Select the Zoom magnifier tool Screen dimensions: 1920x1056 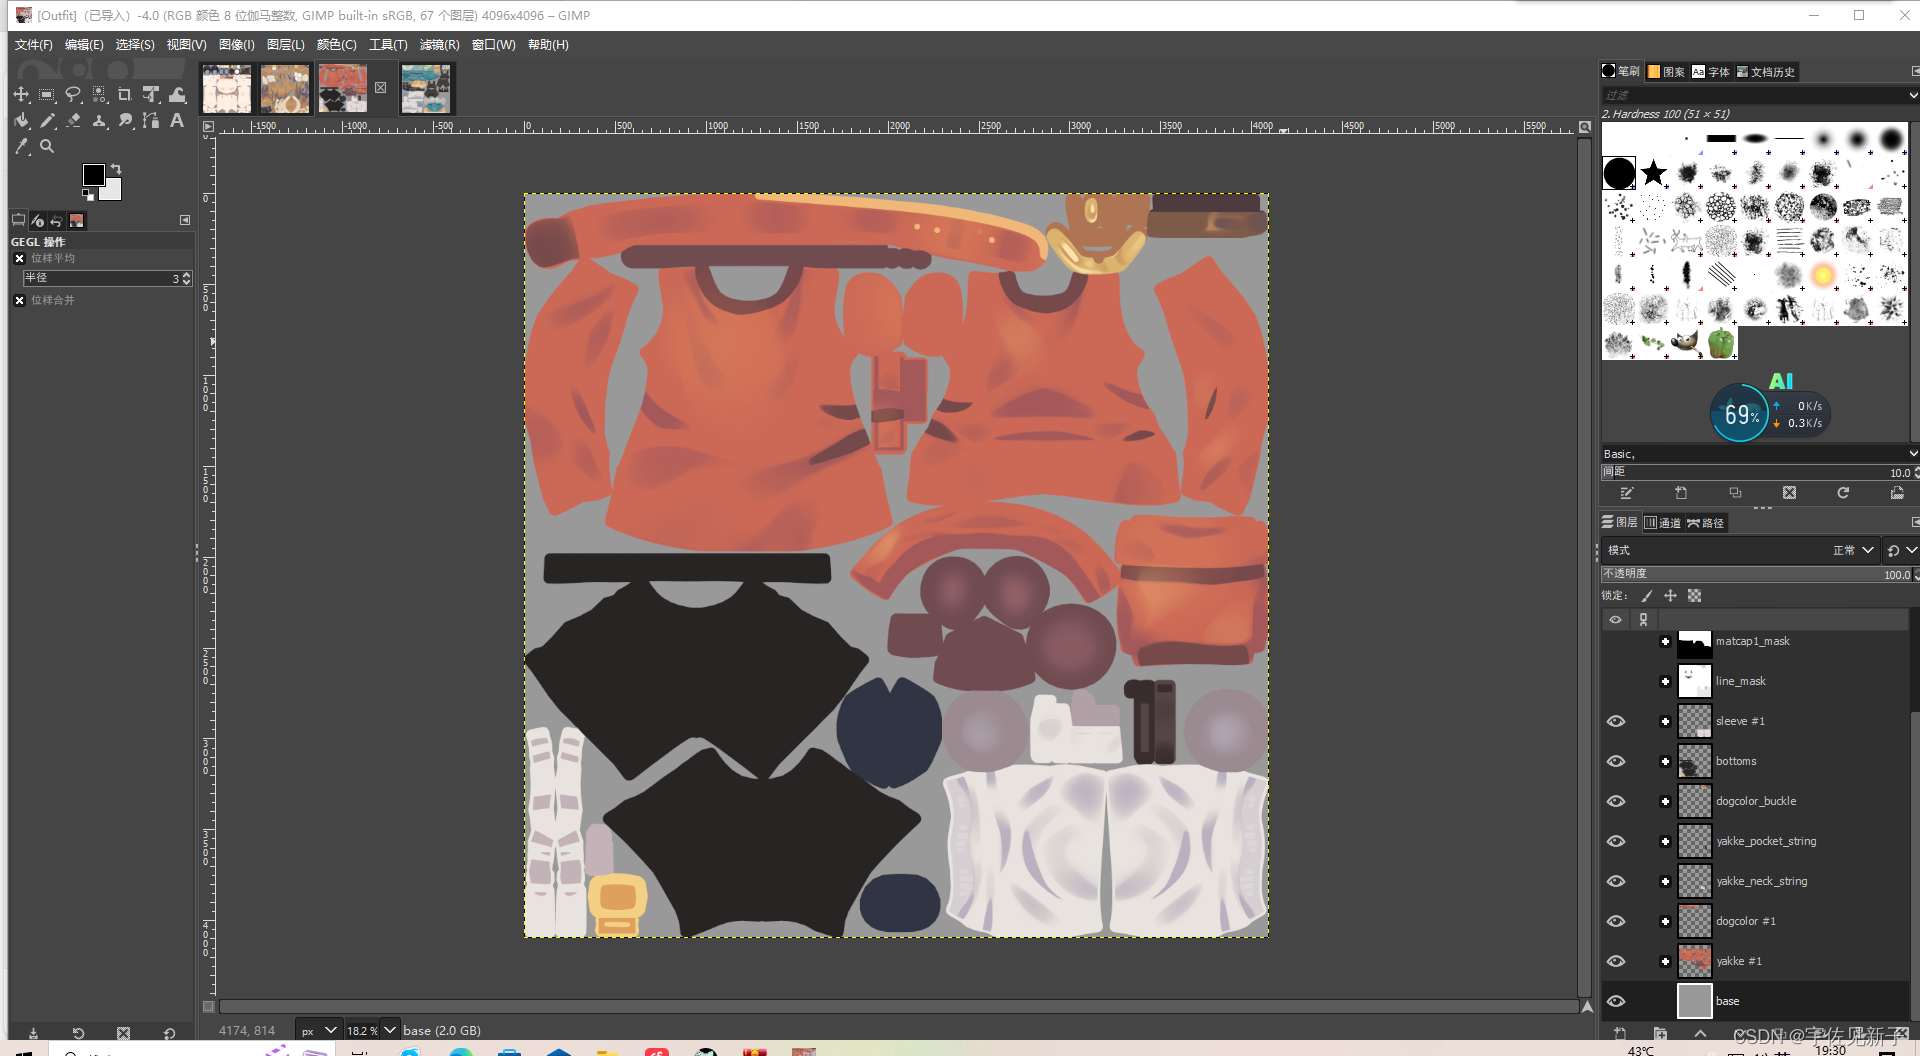point(47,146)
